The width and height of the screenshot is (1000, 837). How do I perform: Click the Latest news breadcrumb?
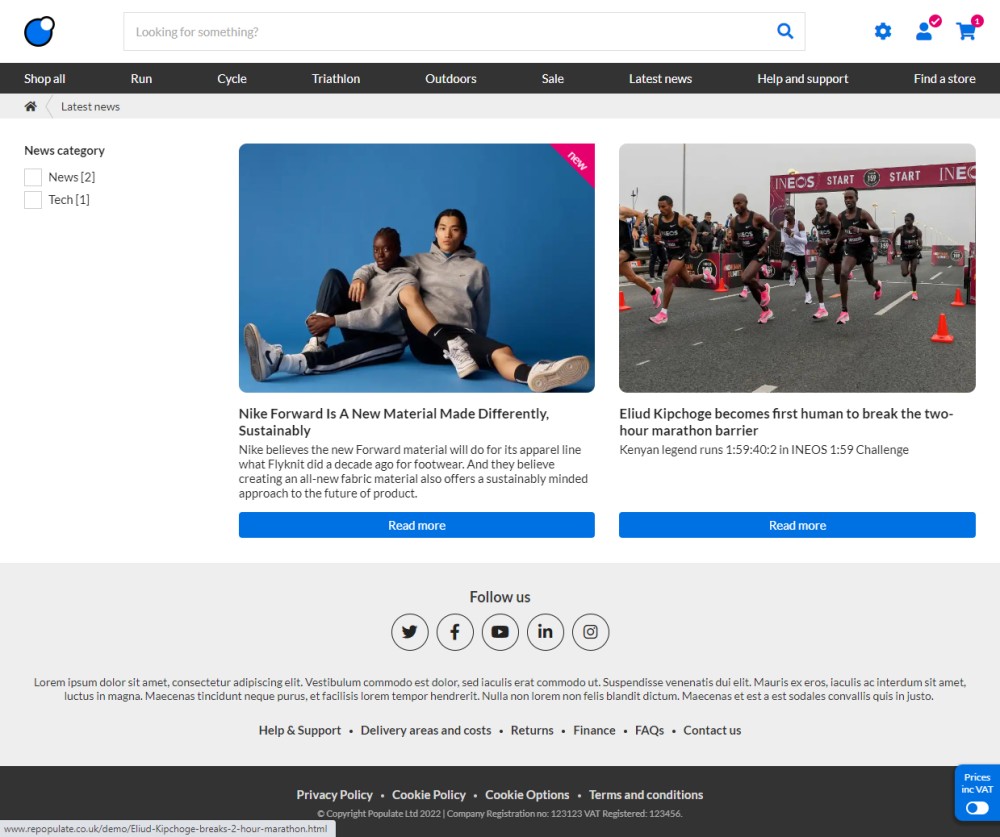(91, 107)
